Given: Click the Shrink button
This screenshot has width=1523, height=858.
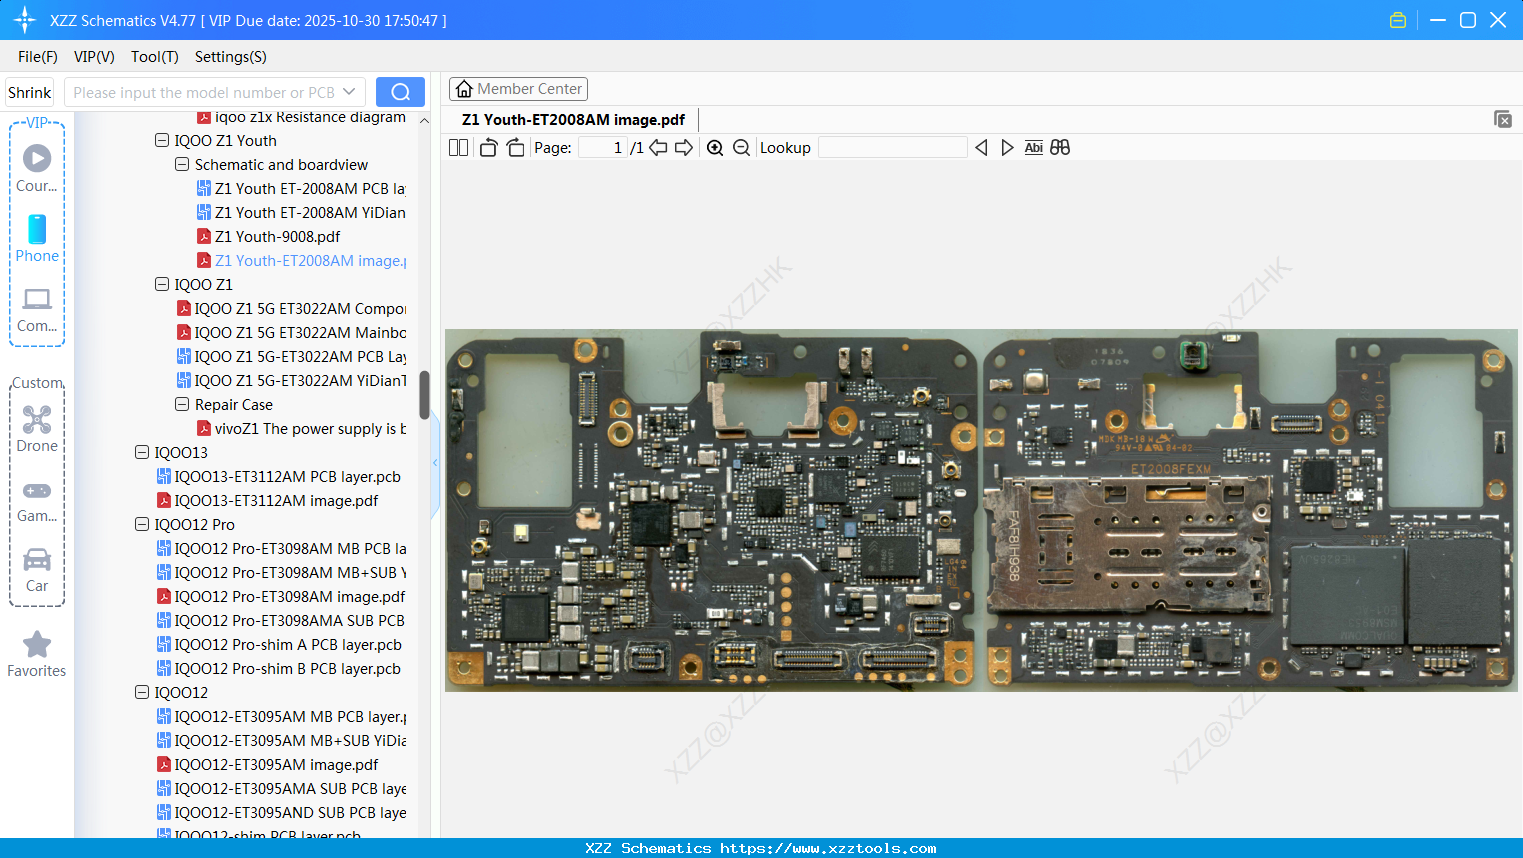Looking at the screenshot, I should (30, 92).
